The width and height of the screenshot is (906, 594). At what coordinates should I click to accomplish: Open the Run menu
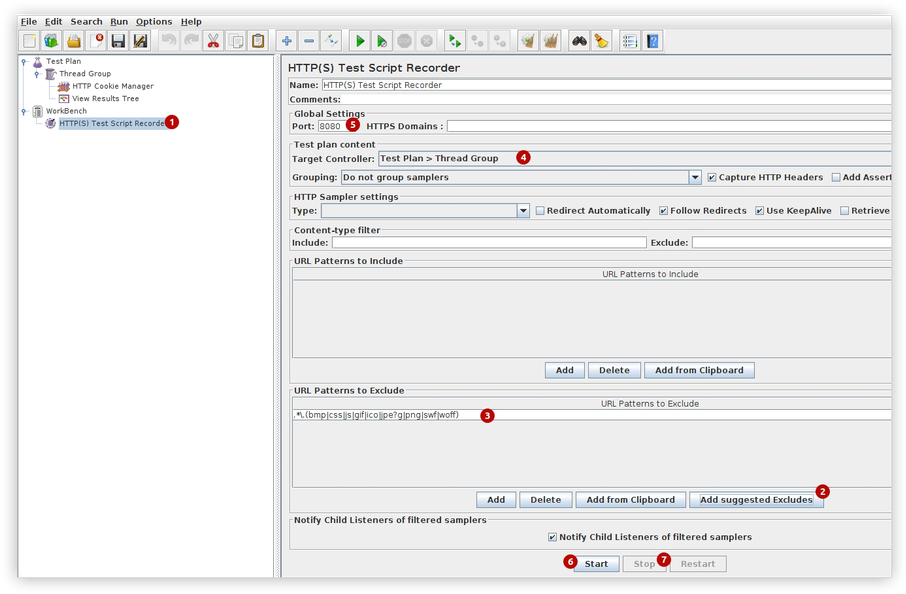click(118, 20)
